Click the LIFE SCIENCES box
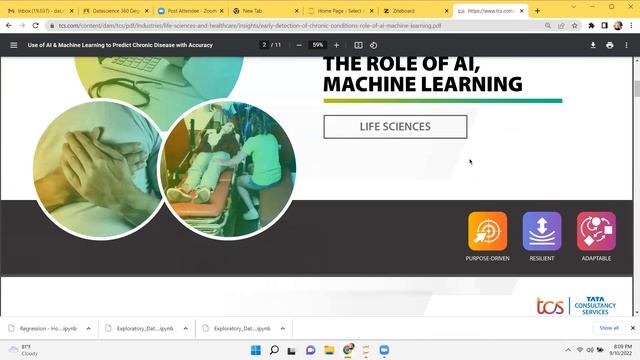This screenshot has width=640, height=360. point(395,127)
